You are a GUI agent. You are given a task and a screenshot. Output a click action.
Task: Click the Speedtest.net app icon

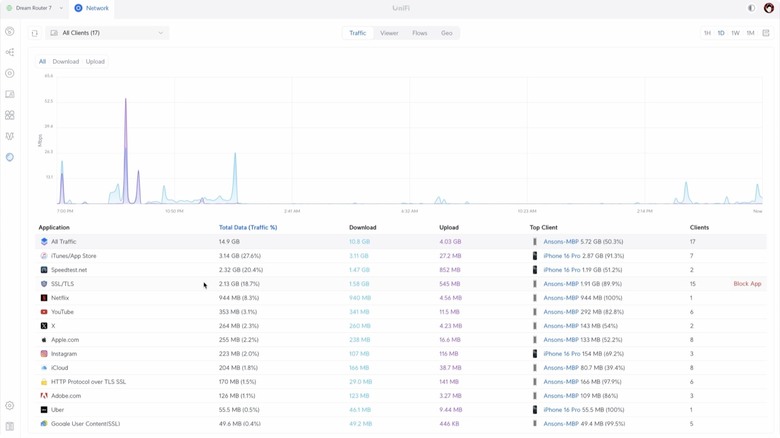[x=44, y=270]
